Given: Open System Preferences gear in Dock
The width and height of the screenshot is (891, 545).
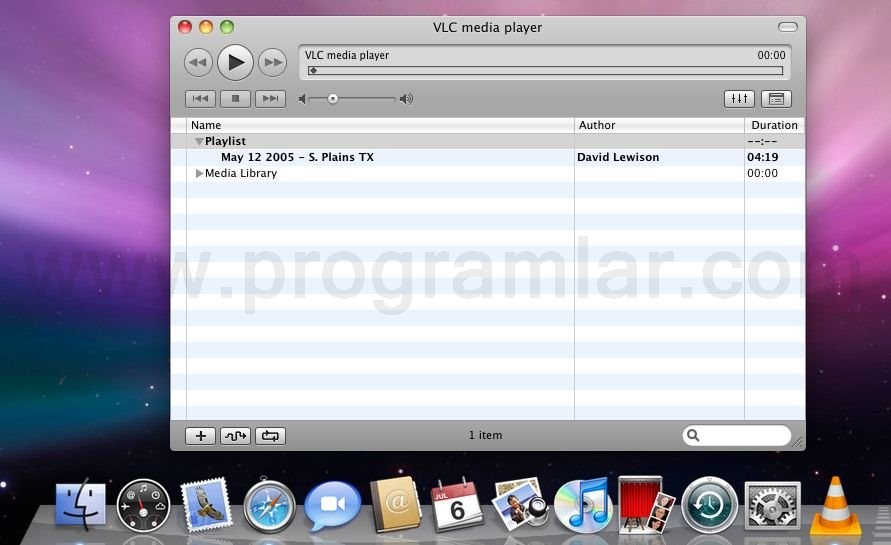Looking at the screenshot, I should [x=772, y=506].
